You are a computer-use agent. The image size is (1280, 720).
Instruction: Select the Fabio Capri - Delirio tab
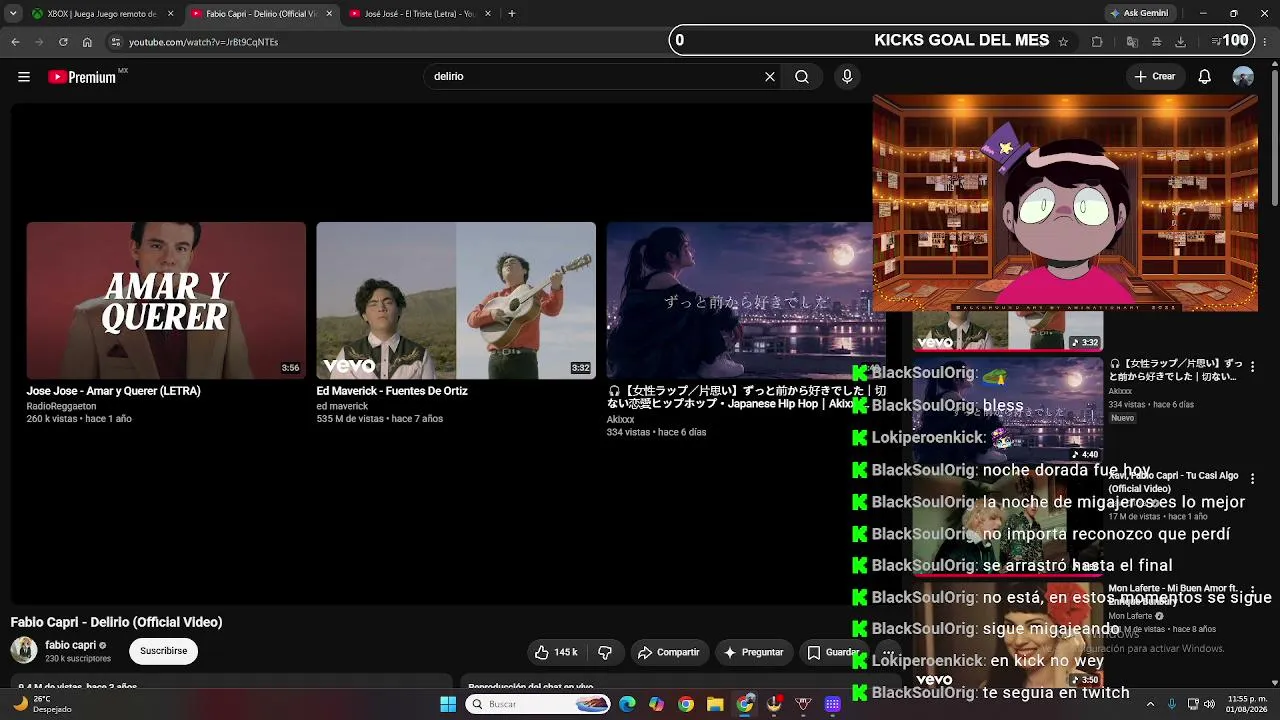pyautogui.click(x=262, y=14)
